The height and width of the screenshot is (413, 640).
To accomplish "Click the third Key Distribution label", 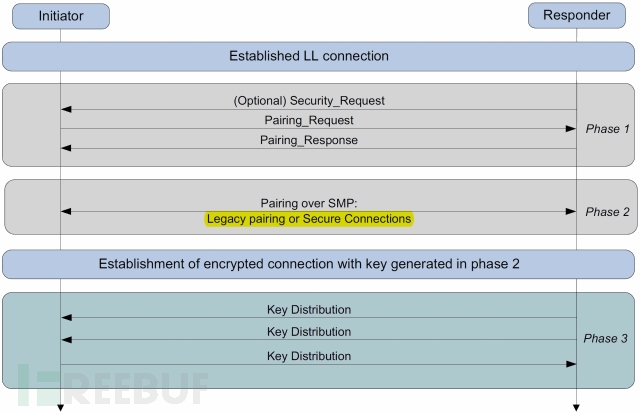I will [x=309, y=356].
